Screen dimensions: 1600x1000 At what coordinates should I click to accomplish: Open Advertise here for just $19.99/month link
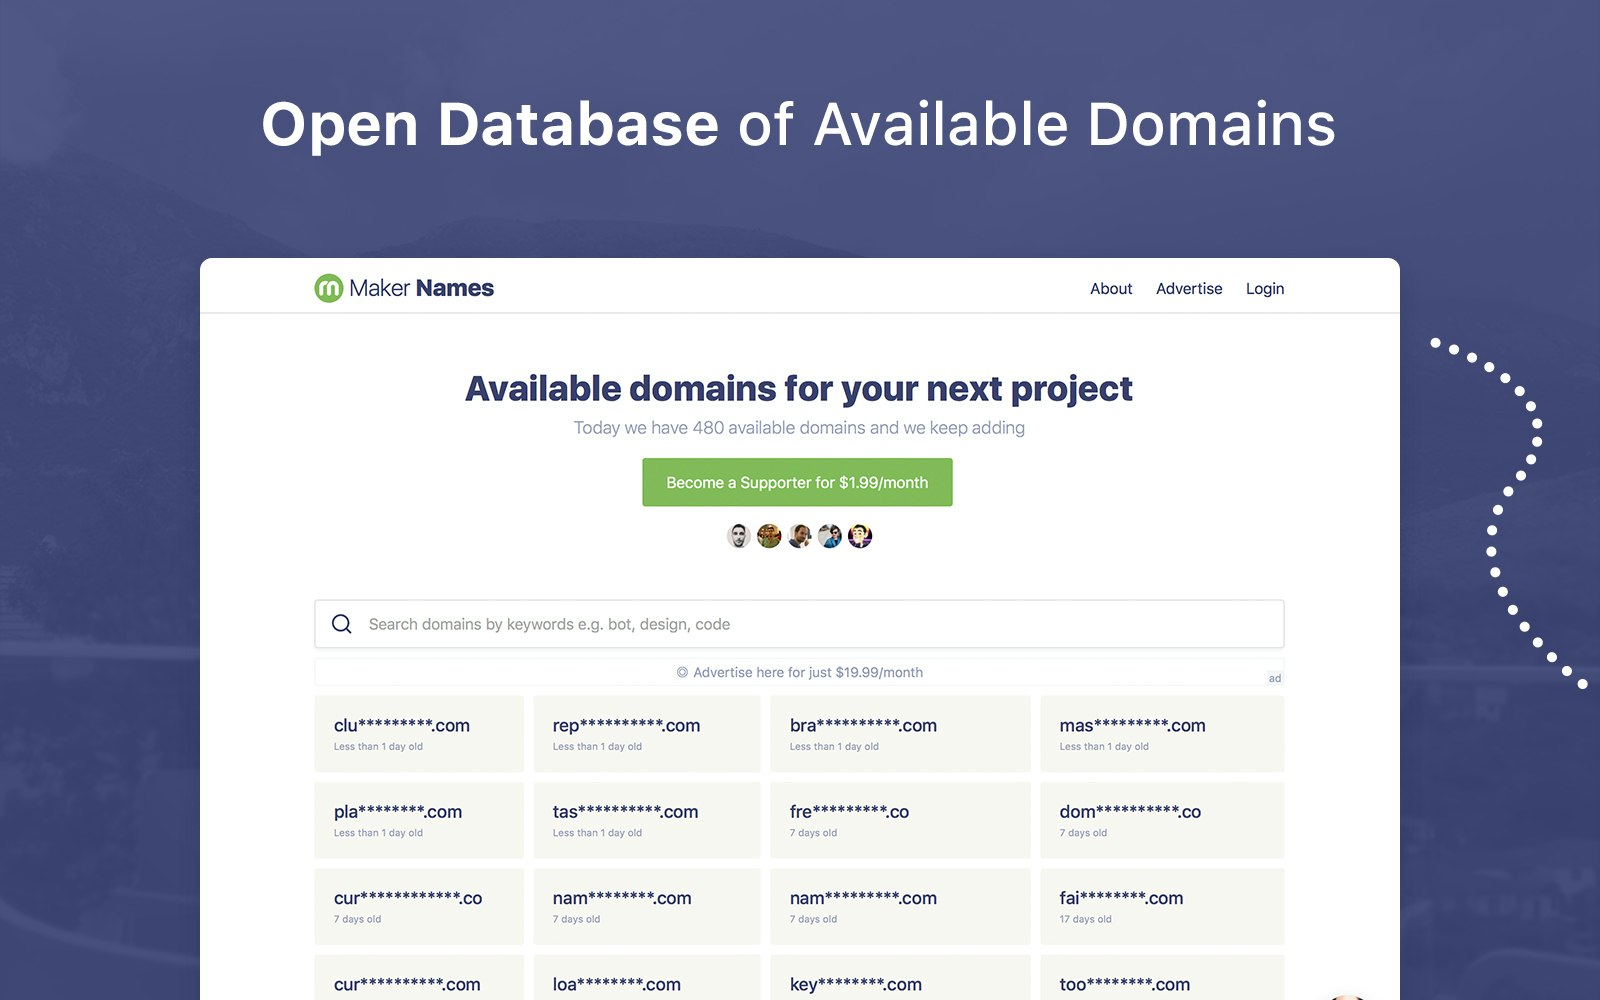coord(799,672)
